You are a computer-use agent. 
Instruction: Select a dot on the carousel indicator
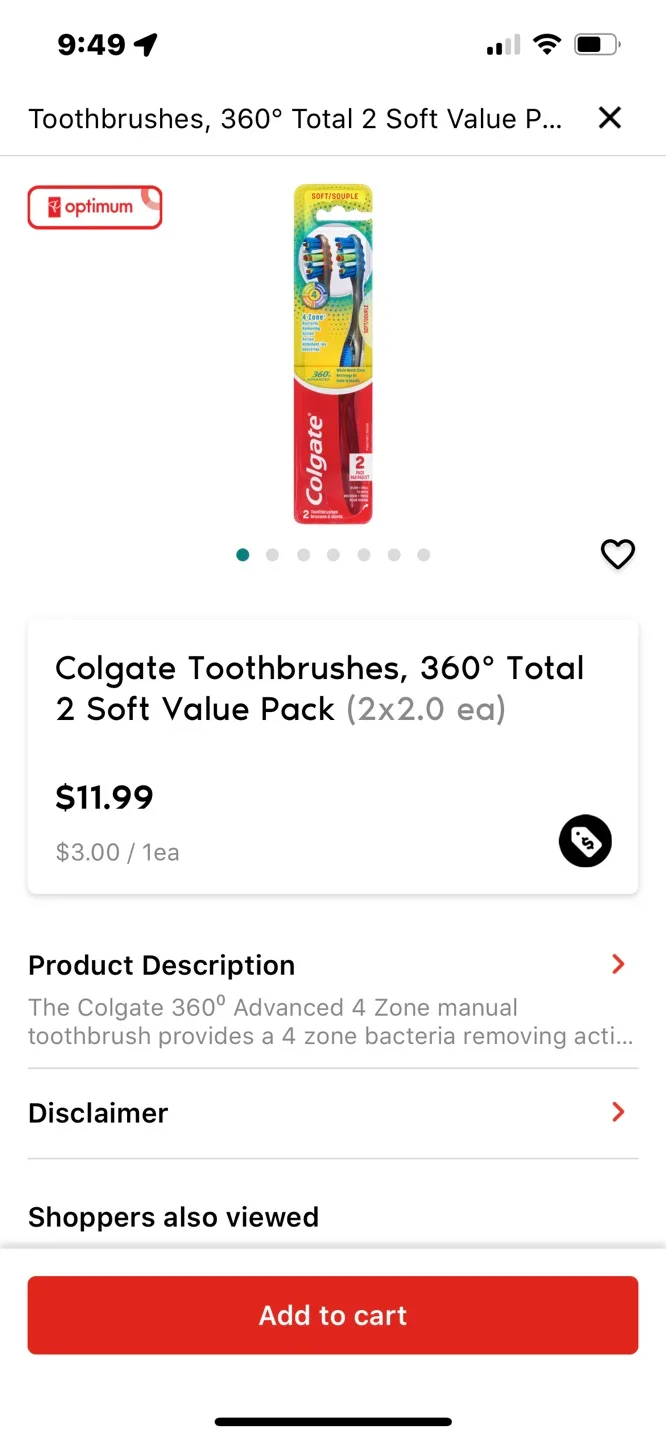[333, 554]
